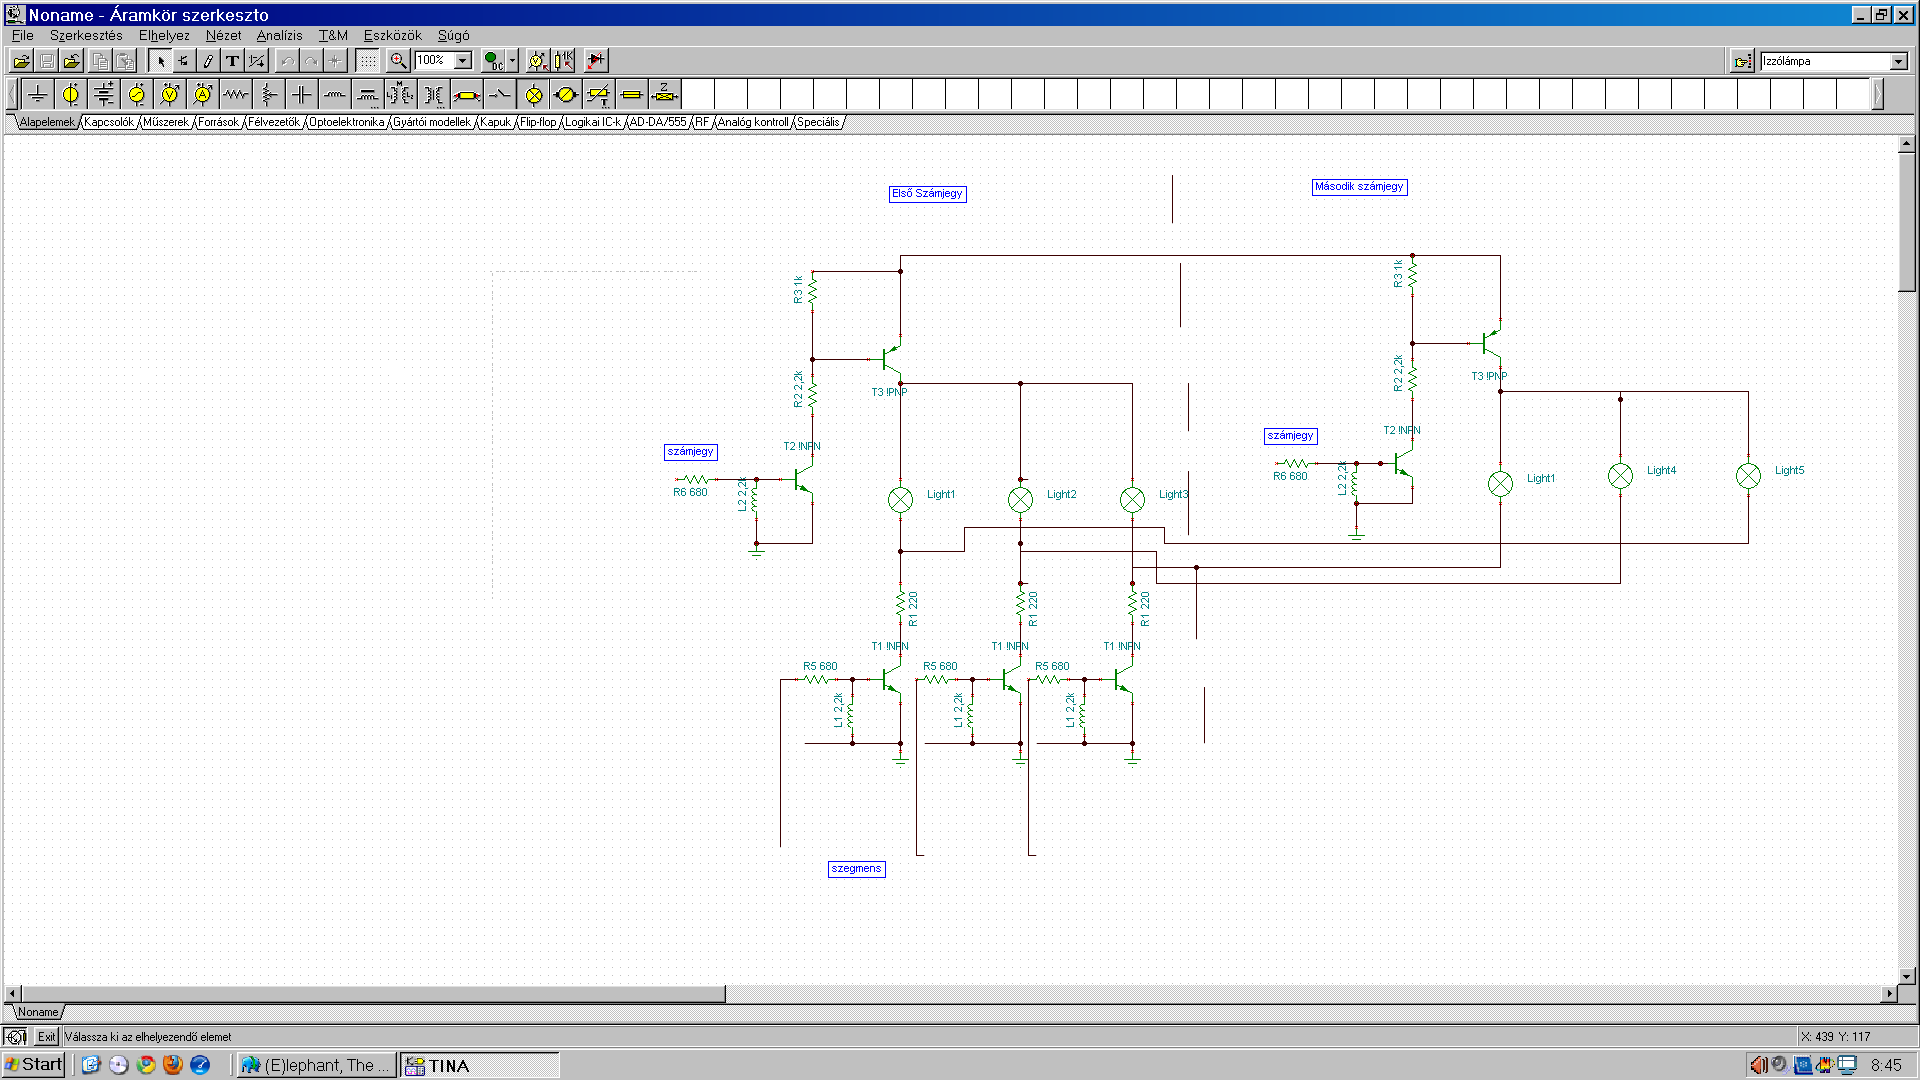The height and width of the screenshot is (1080, 1920).
Task: Select the ammeter component icon
Action: click(x=203, y=95)
